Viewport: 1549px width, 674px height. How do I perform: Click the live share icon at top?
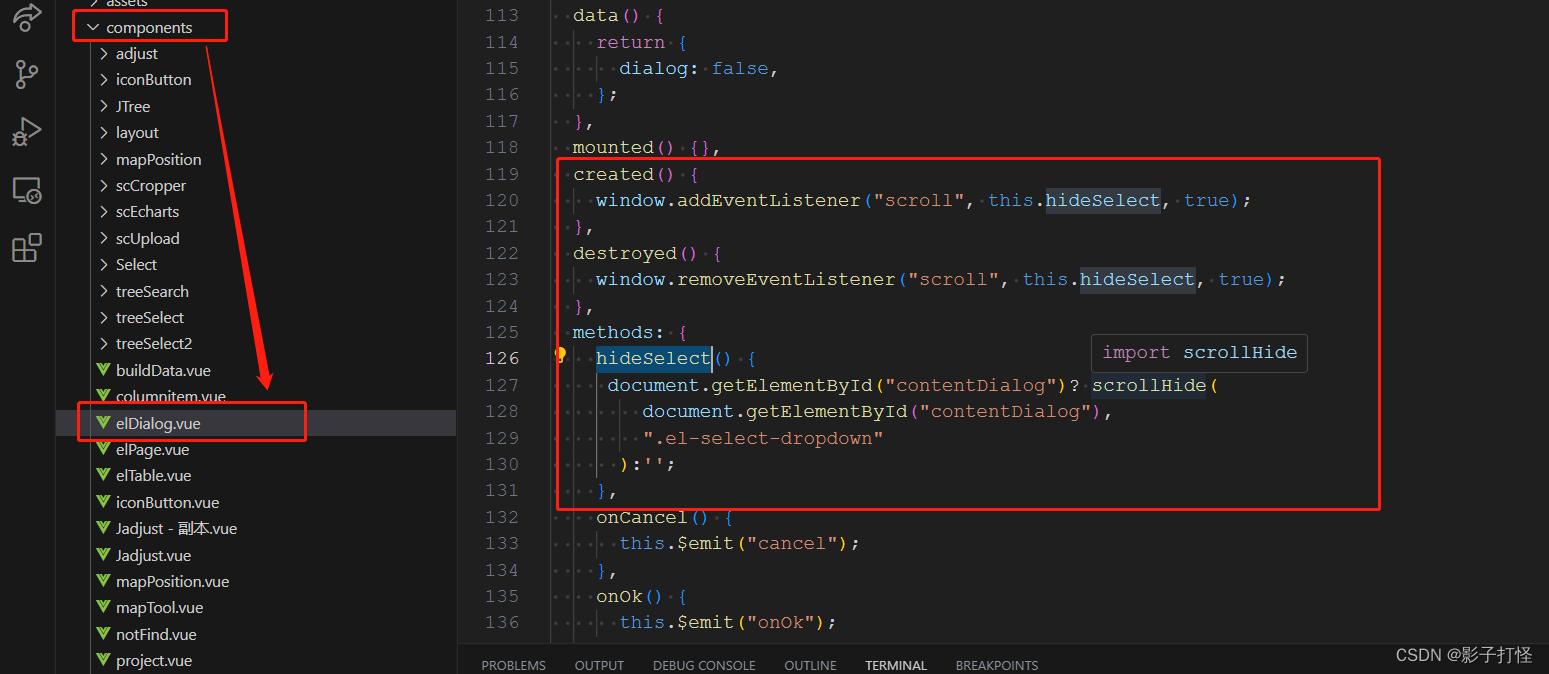pyautogui.click(x=26, y=18)
